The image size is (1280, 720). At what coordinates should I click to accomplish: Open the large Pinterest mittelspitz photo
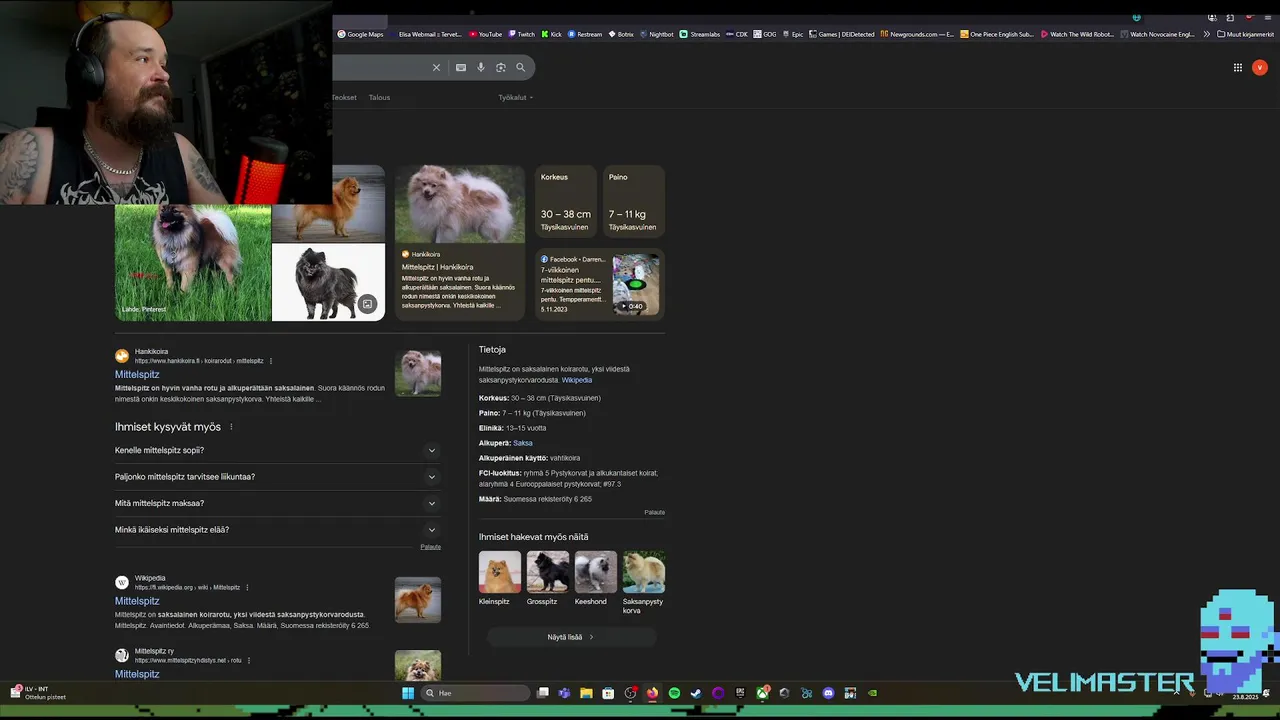pyautogui.click(x=193, y=262)
